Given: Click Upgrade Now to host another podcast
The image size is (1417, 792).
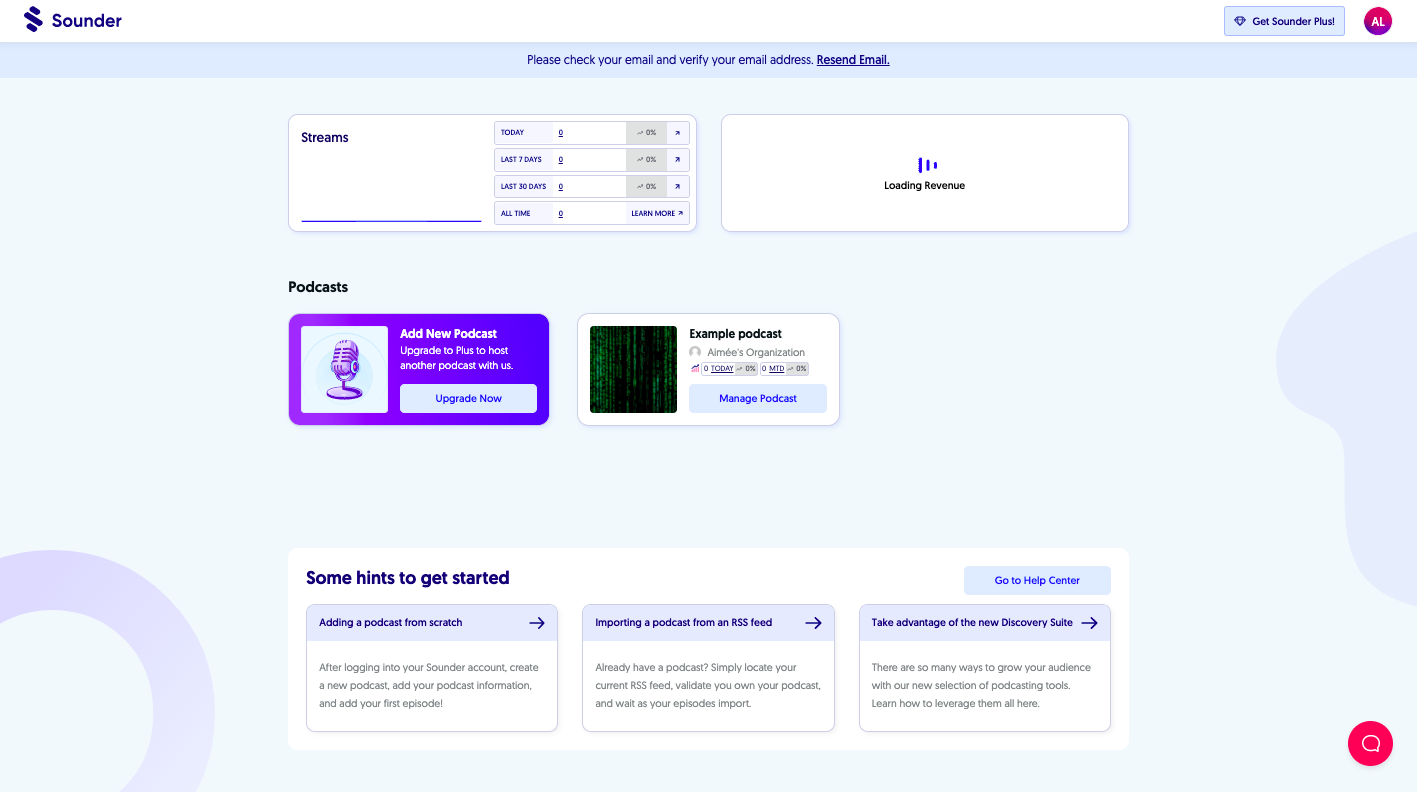Looking at the screenshot, I should [x=468, y=398].
